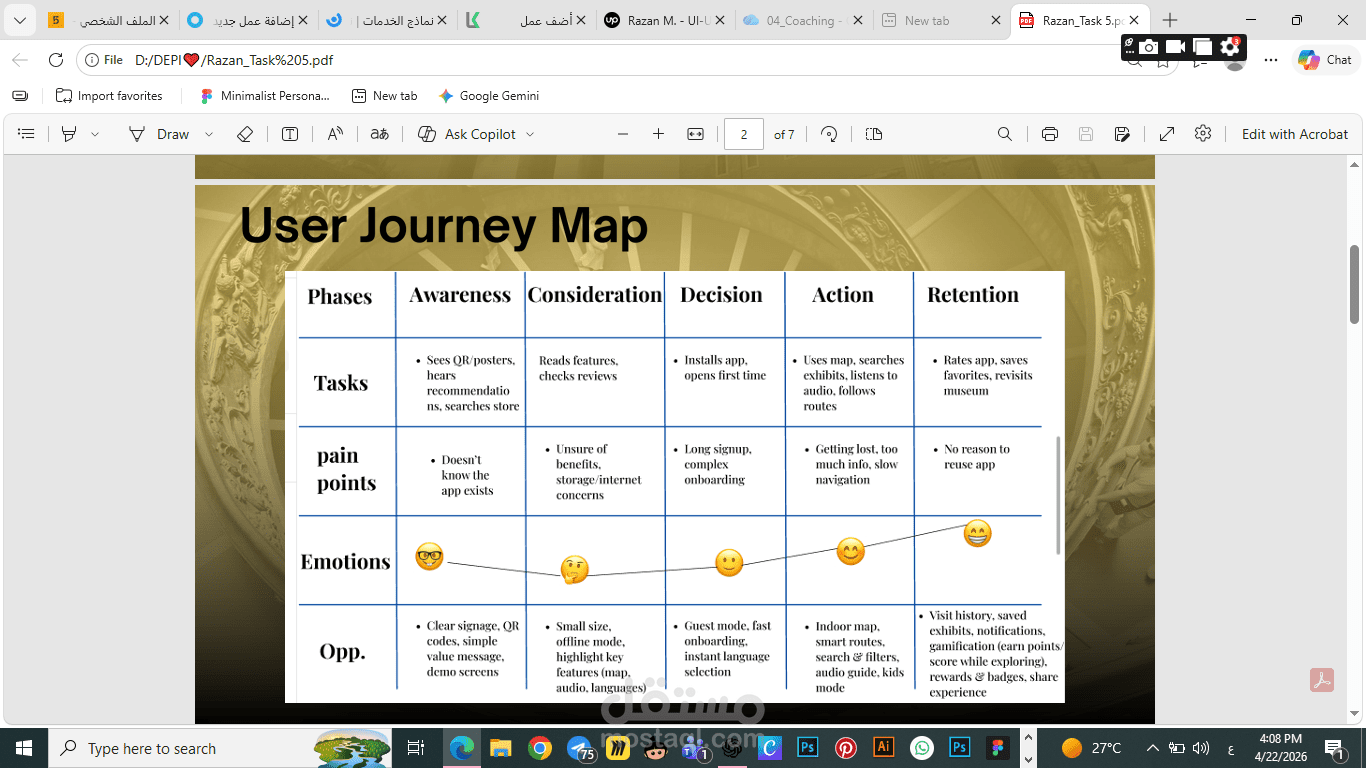The image size is (1366, 768).
Task: Open the New tab bookmark in favorites bar
Action: point(384,96)
